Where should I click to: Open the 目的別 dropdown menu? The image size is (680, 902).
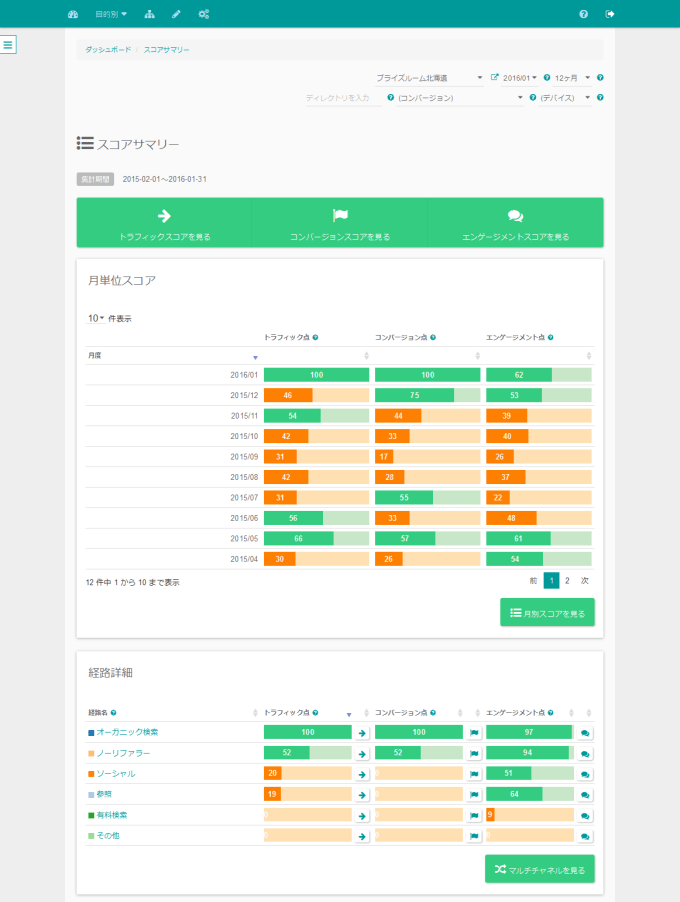111,14
